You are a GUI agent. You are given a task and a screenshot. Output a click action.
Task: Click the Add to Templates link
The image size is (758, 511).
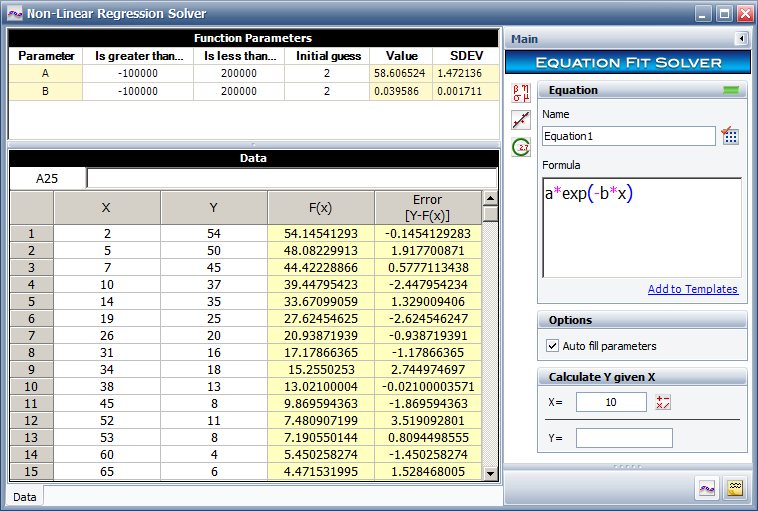(x=693, y=289)
